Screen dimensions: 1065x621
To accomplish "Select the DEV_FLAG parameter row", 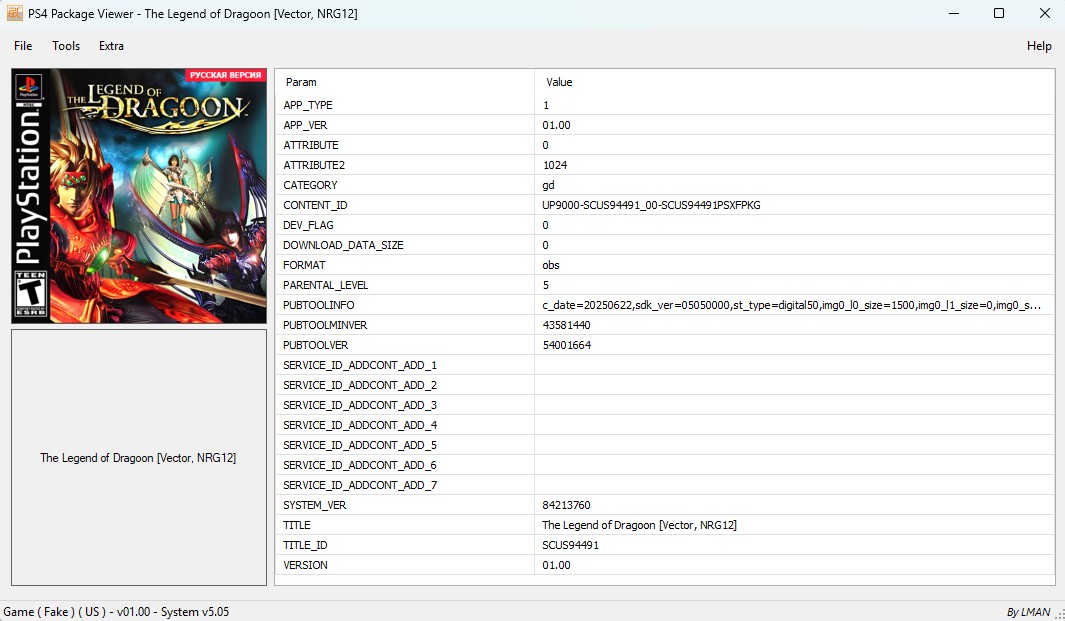I will point(664,225).
